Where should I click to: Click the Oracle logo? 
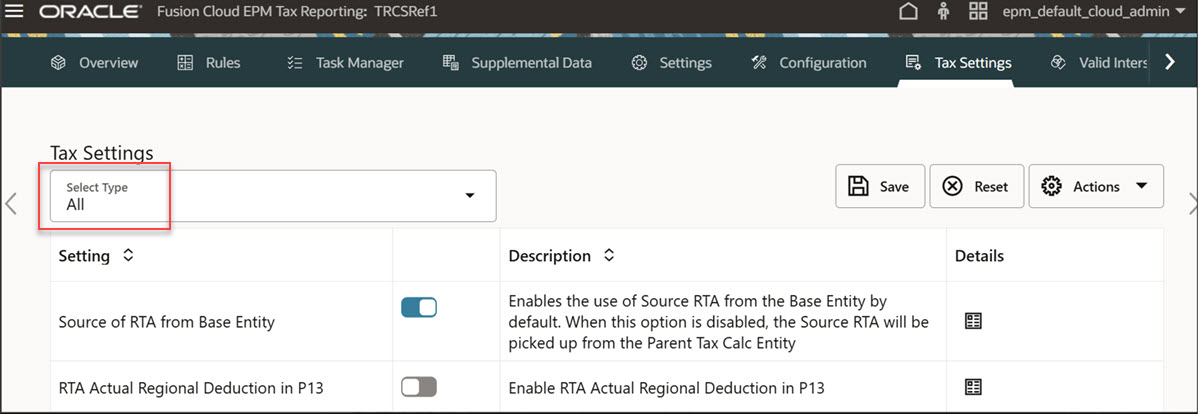[89, 13]
